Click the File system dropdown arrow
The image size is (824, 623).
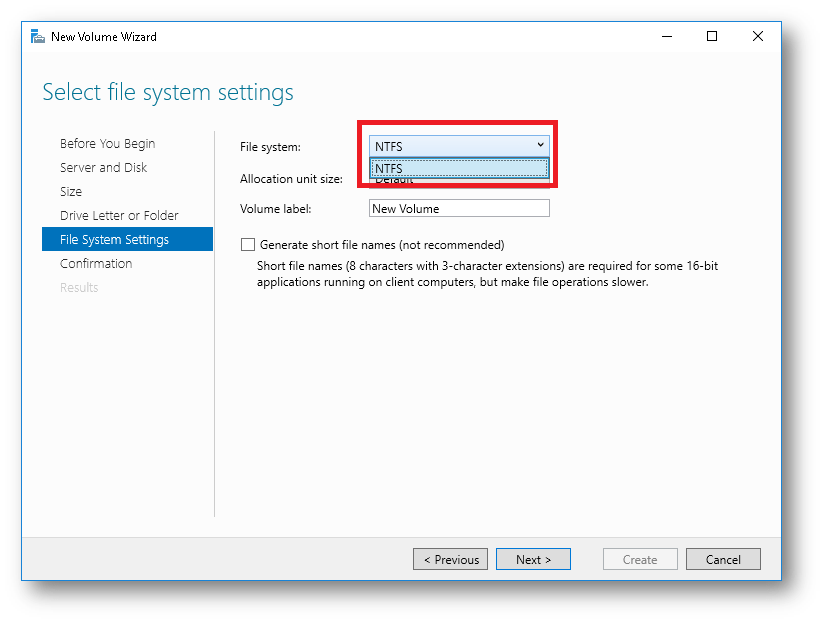(542, 146)
